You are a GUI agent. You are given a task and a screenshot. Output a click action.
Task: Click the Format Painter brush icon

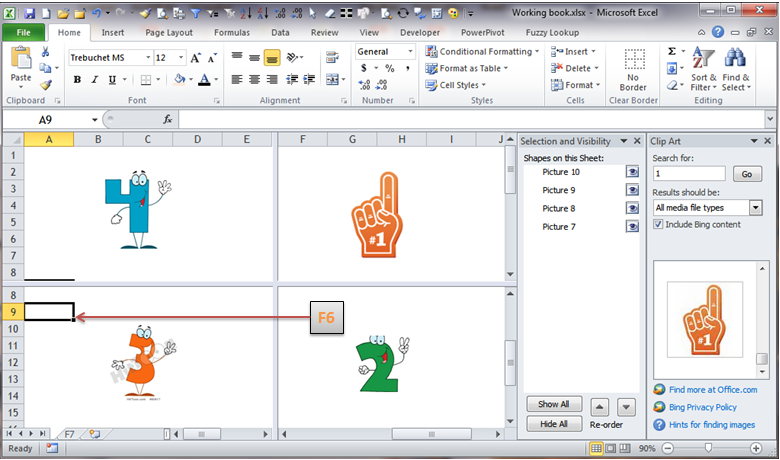coord(46,86)
